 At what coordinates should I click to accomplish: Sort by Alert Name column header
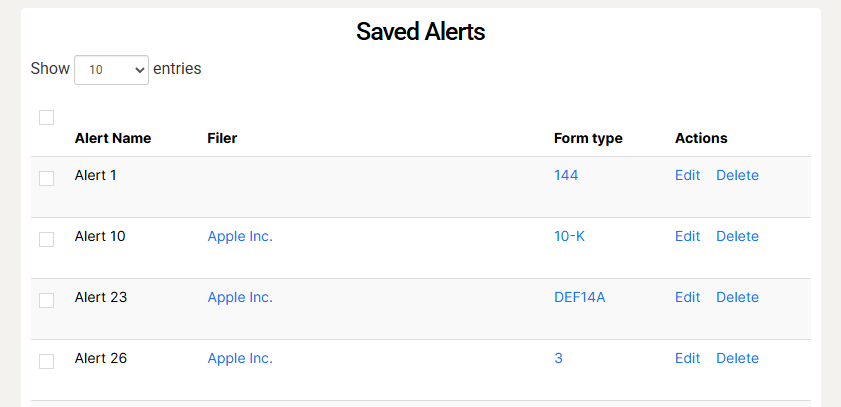coord(113,139)
